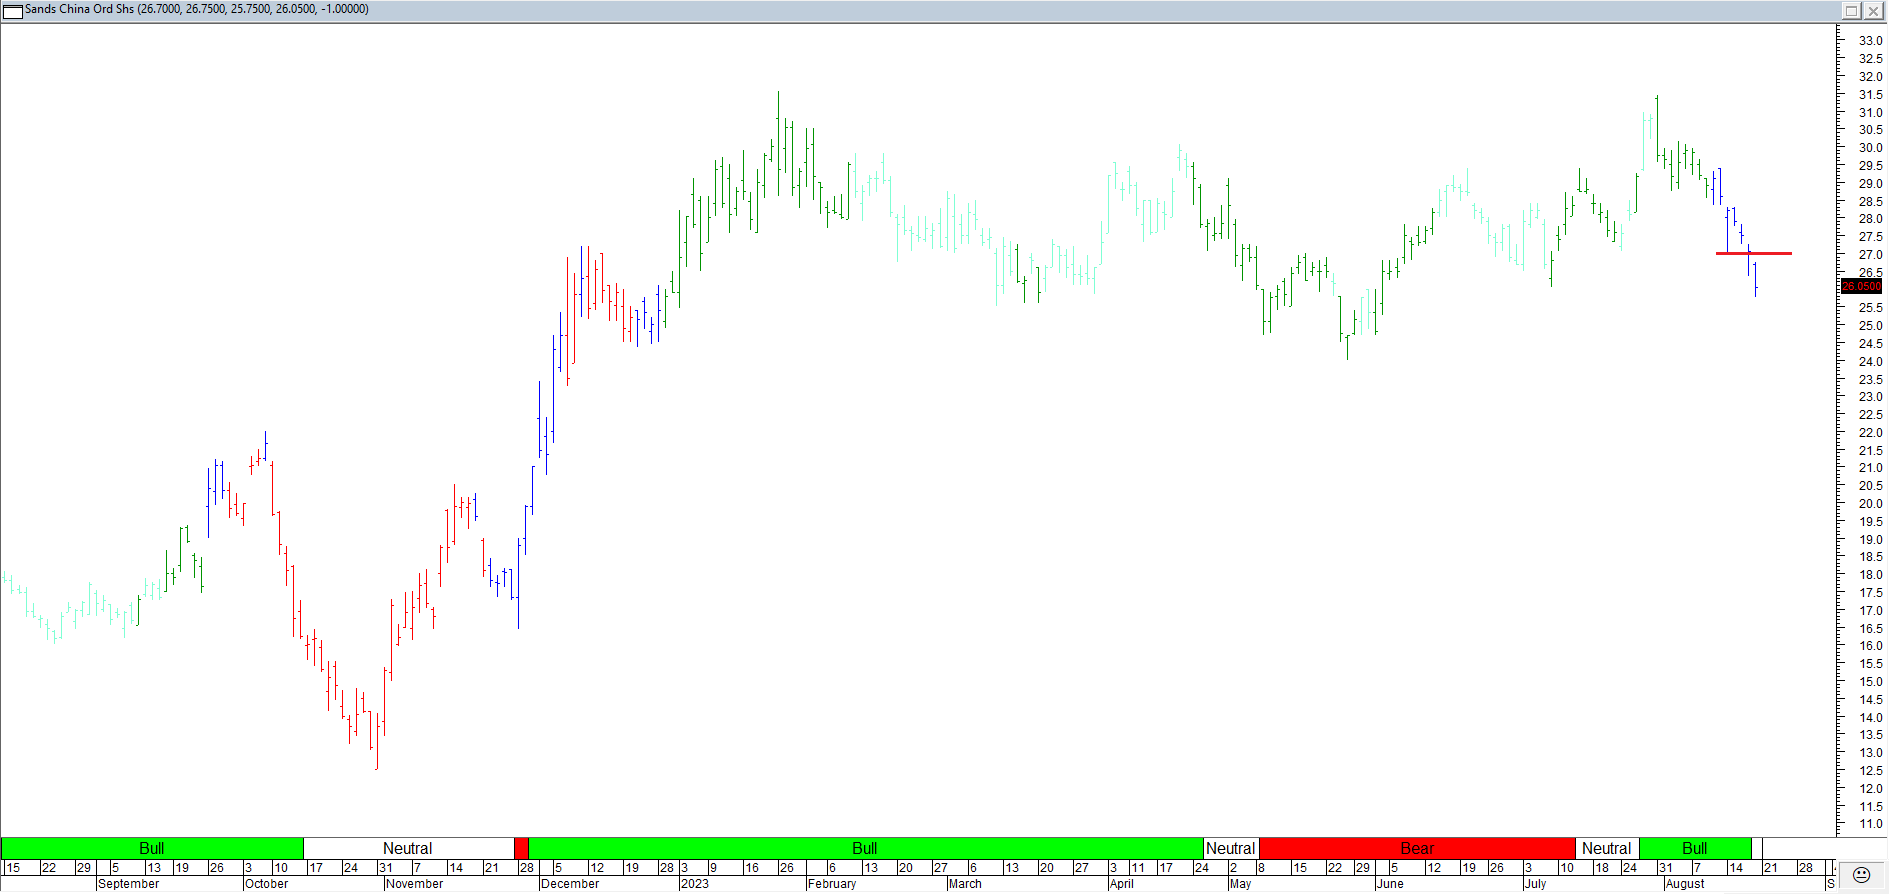Click the December month label
The image size is (1889, 894).
[570, 884]
